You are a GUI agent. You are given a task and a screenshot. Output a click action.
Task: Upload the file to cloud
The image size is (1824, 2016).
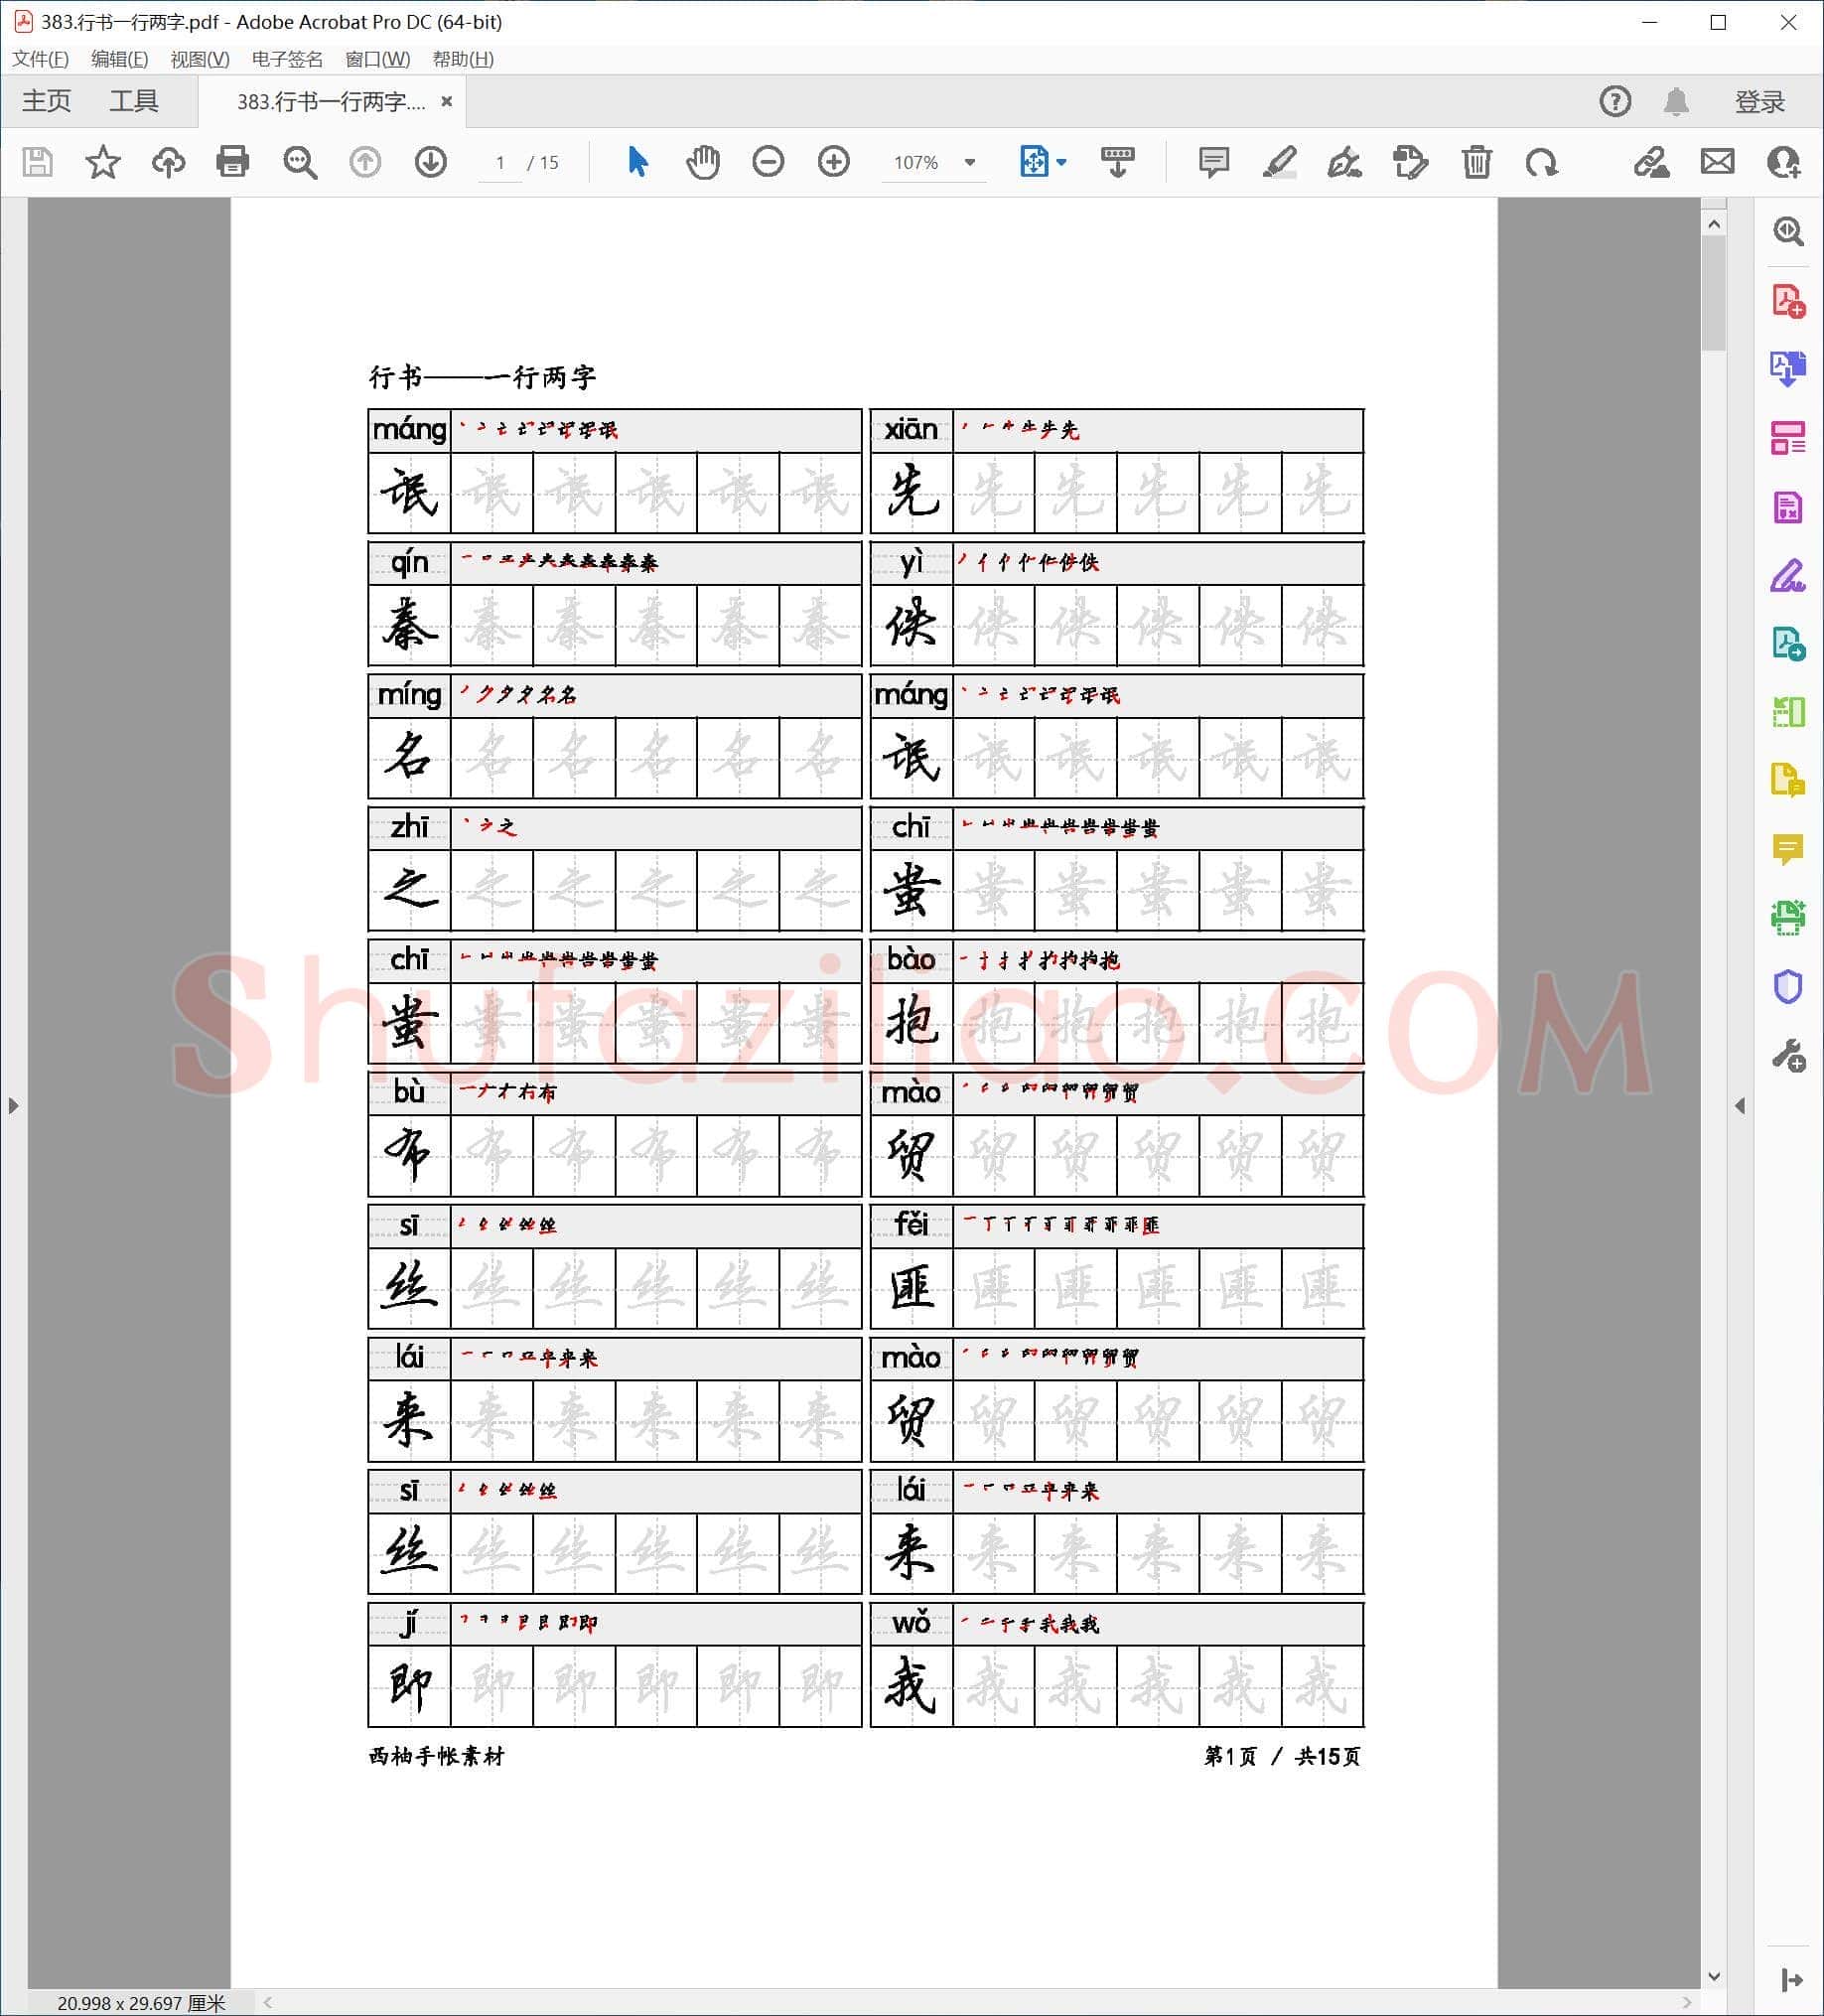pyautogui.click(x=168, y=162)
